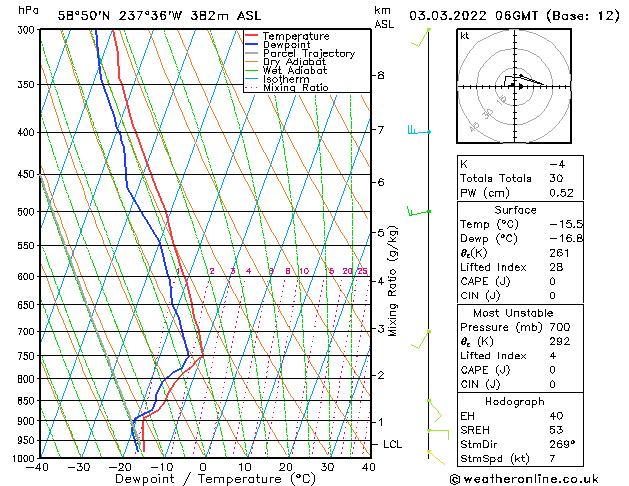Click the Surface section heading
This screenshot has width=629, height=486.
click(515, 210)
